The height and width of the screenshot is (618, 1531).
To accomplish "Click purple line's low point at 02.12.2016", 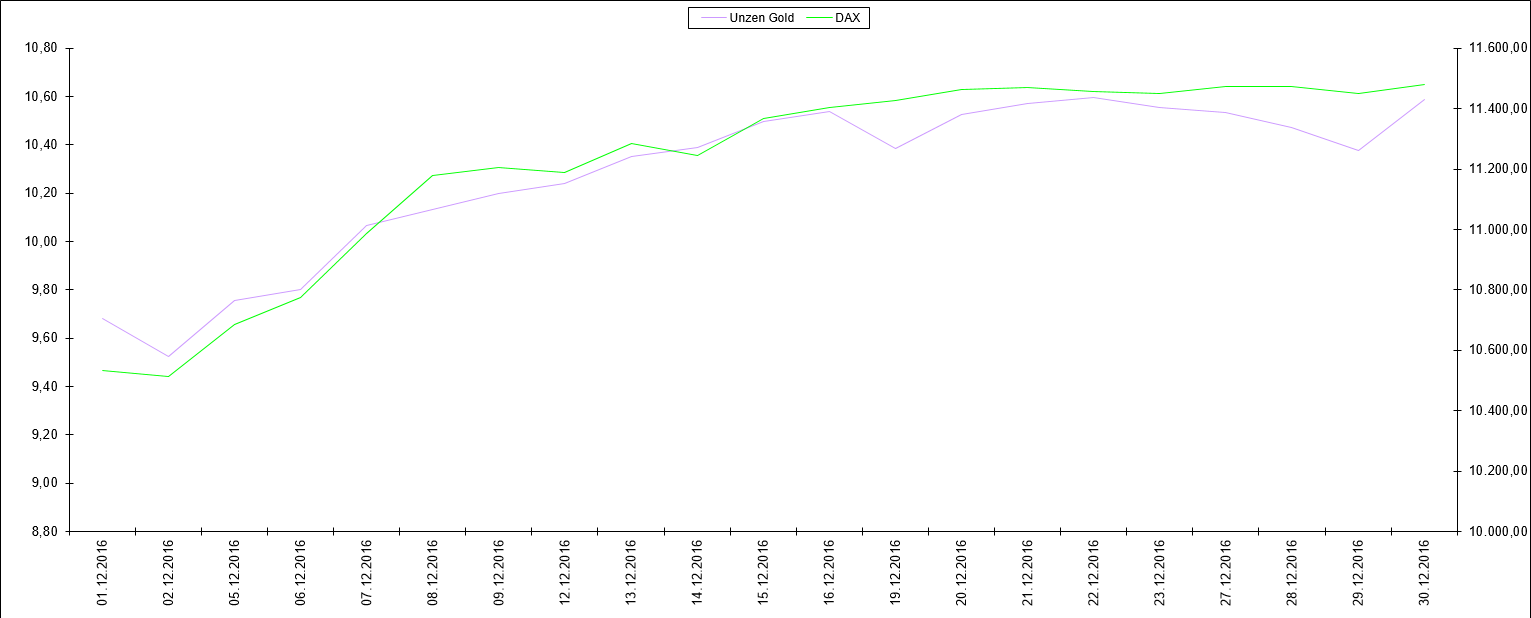I will coord(168,357).
